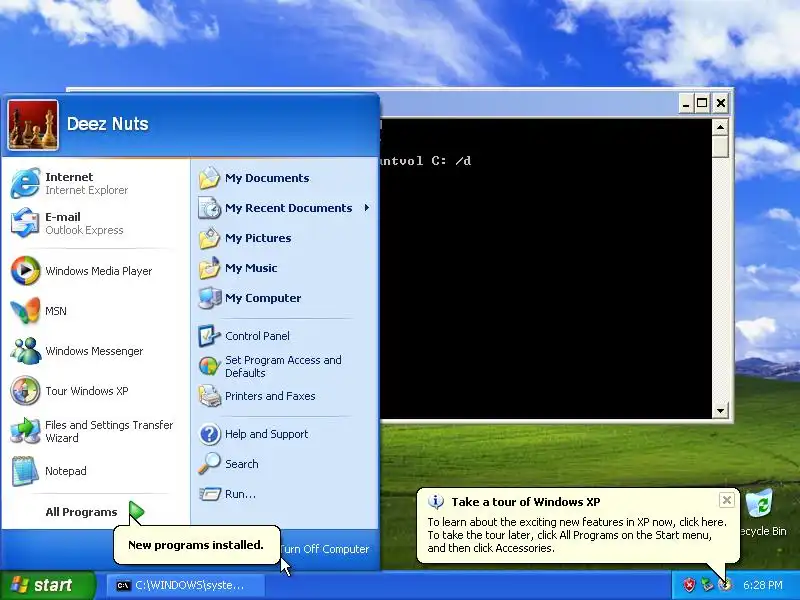
Task: Click the My Recent Documents icon
Action: coord(209,208)
